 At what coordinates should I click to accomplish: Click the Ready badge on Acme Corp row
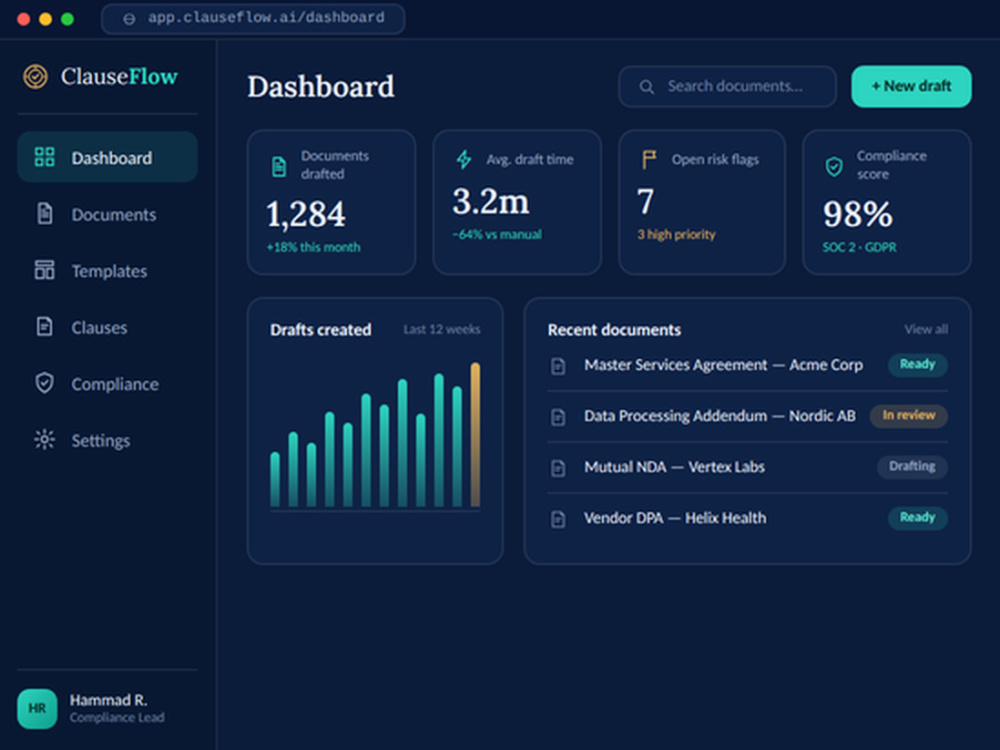pyautogui.click(x=918, y=364)
